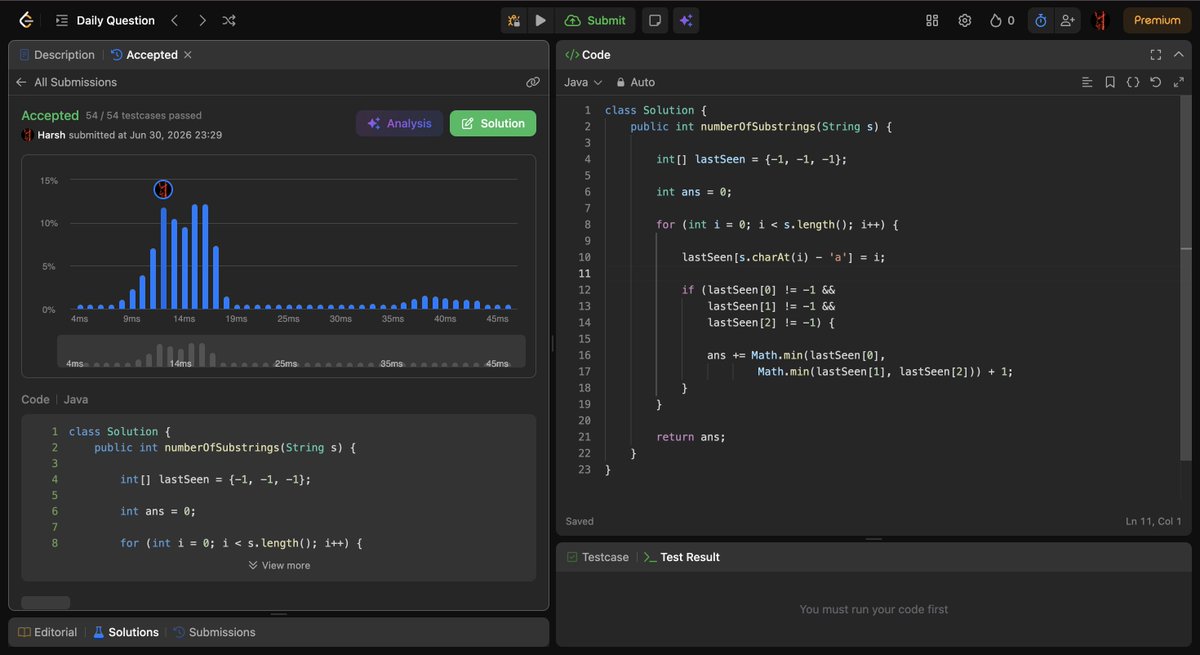Open the problem list panel icon
Screen dimensions: 1200x655
tap(62, 20)
